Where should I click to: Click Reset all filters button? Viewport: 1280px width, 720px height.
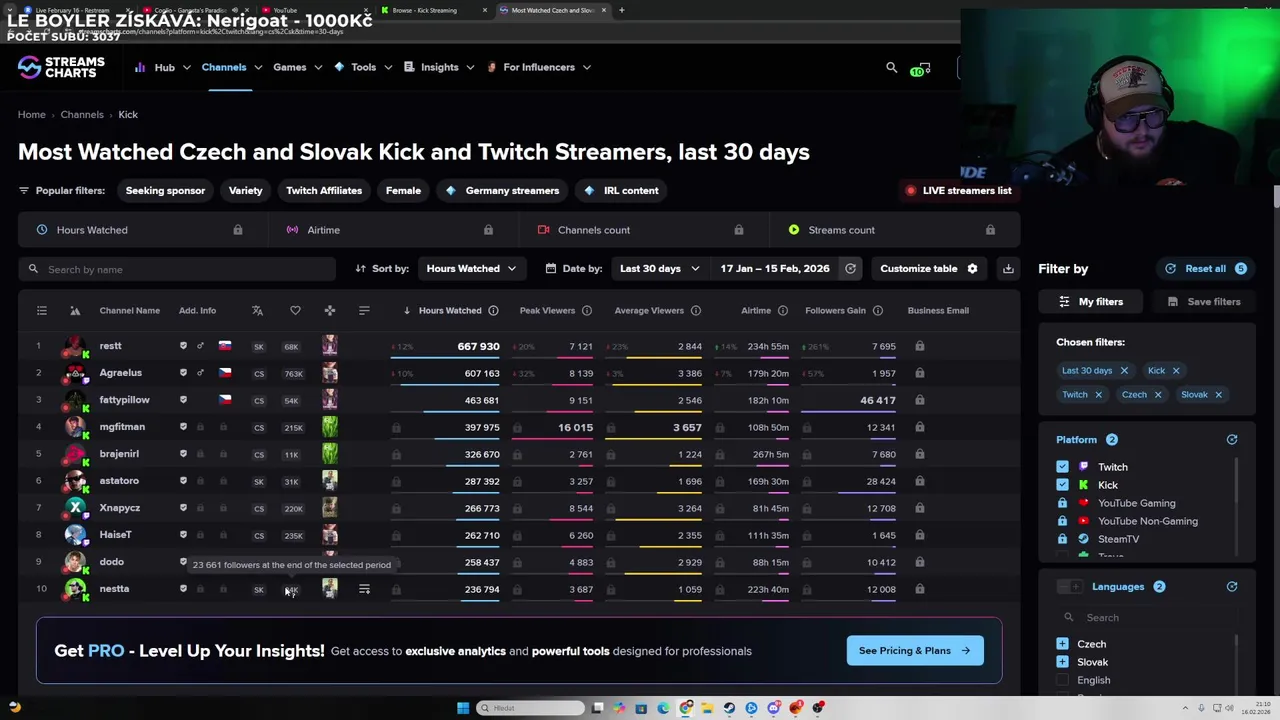[x=1205, y=269]
